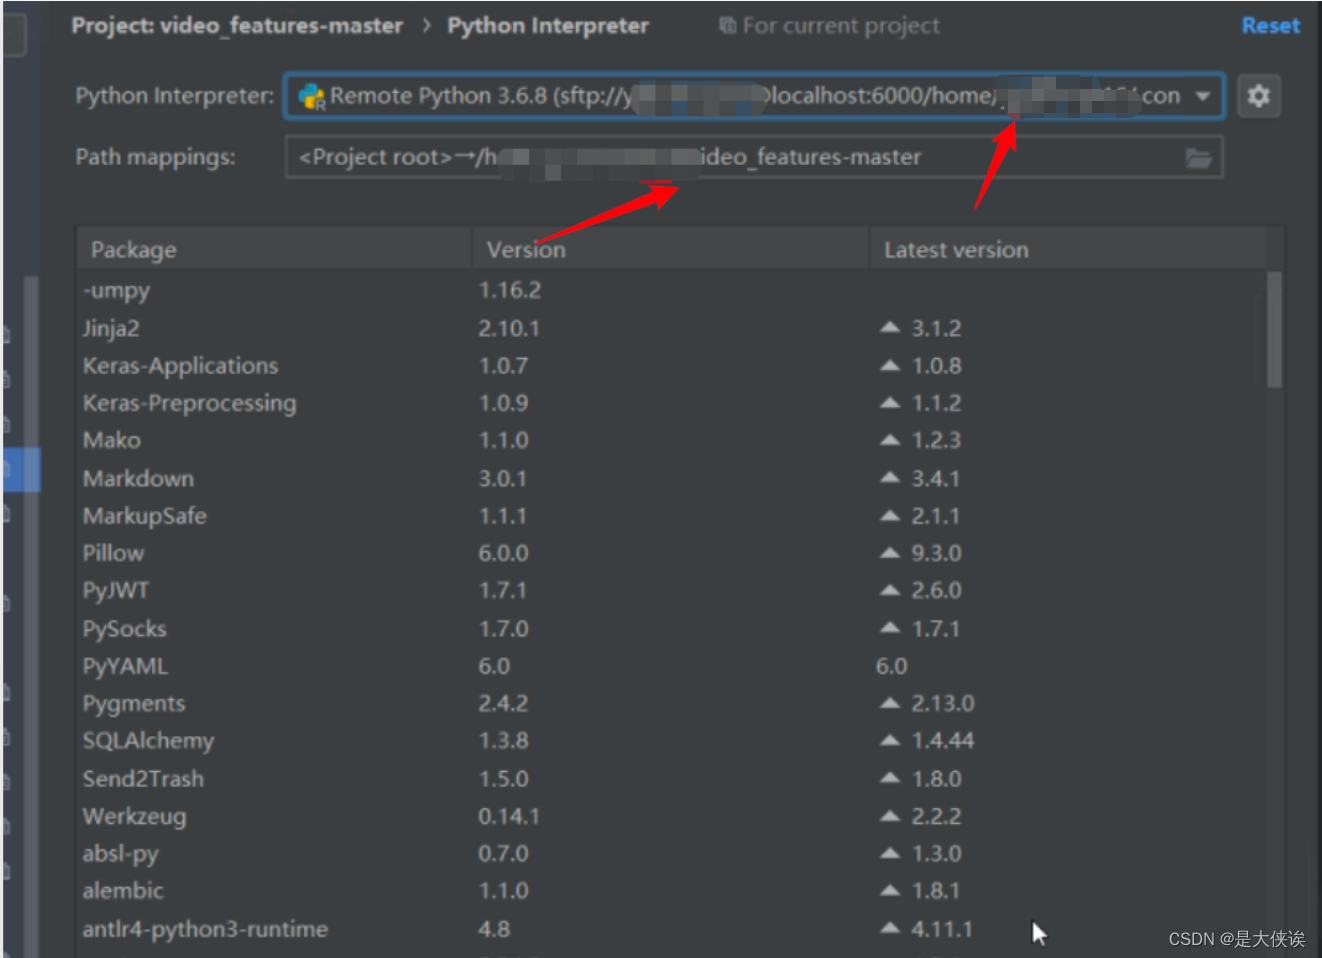Open the interpreter settings gear icon
The width and height of the screenshot is (1322, 958).
pos(1258,96)
